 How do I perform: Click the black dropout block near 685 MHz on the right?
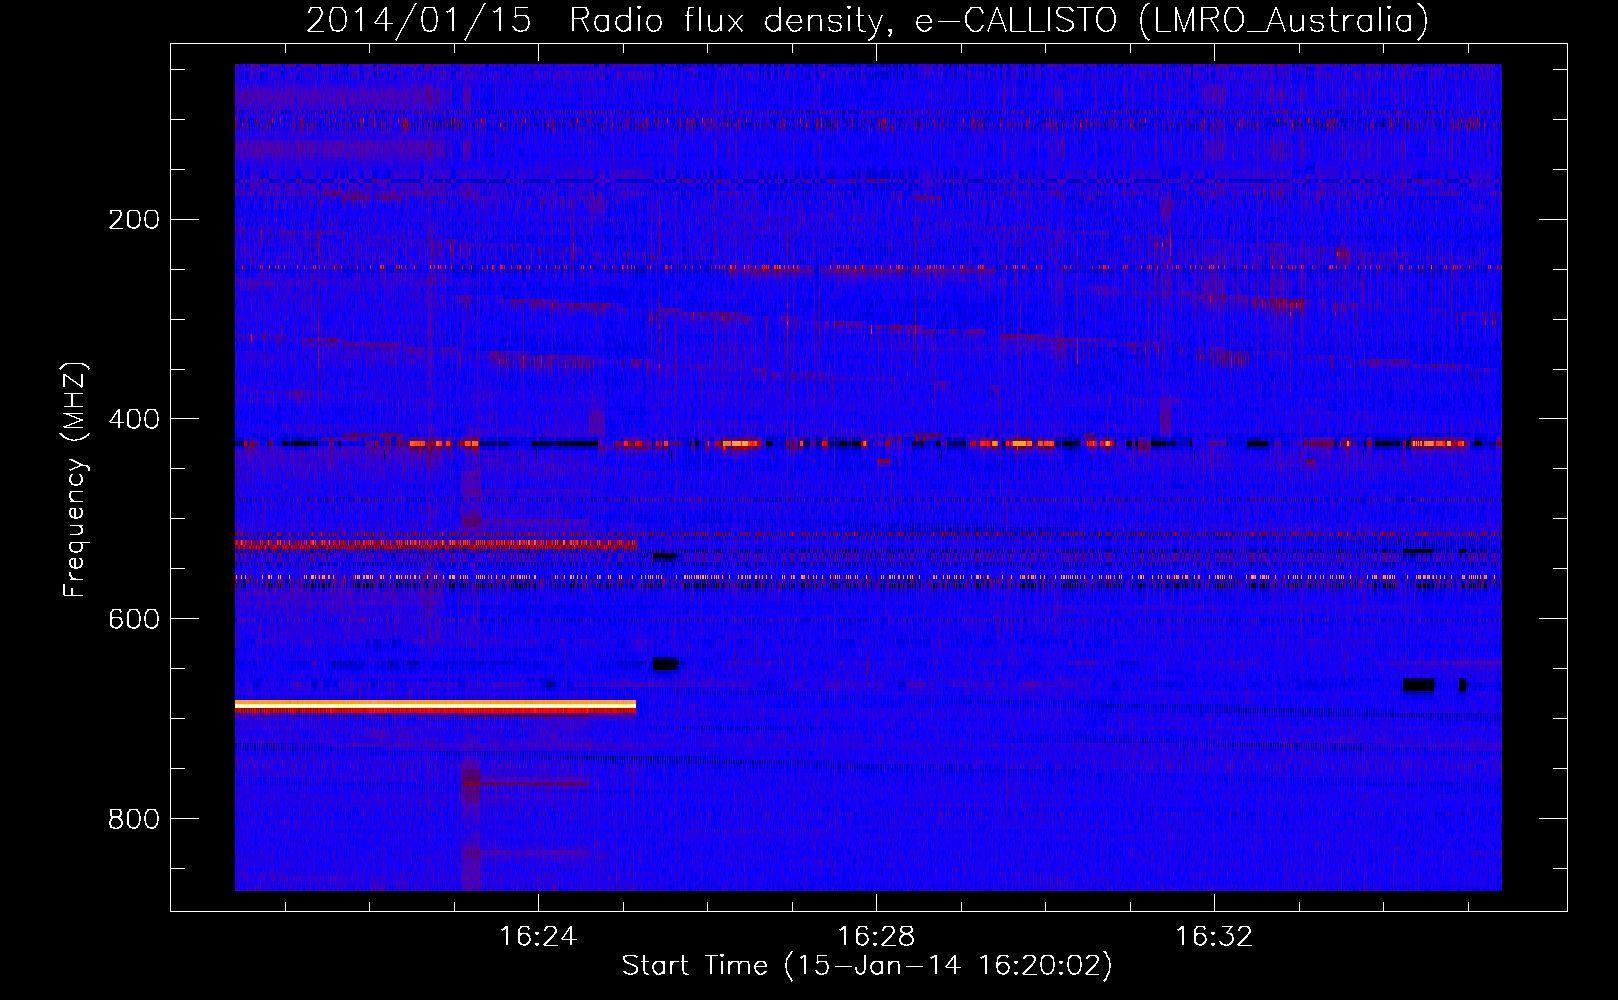click(1418, 685)
